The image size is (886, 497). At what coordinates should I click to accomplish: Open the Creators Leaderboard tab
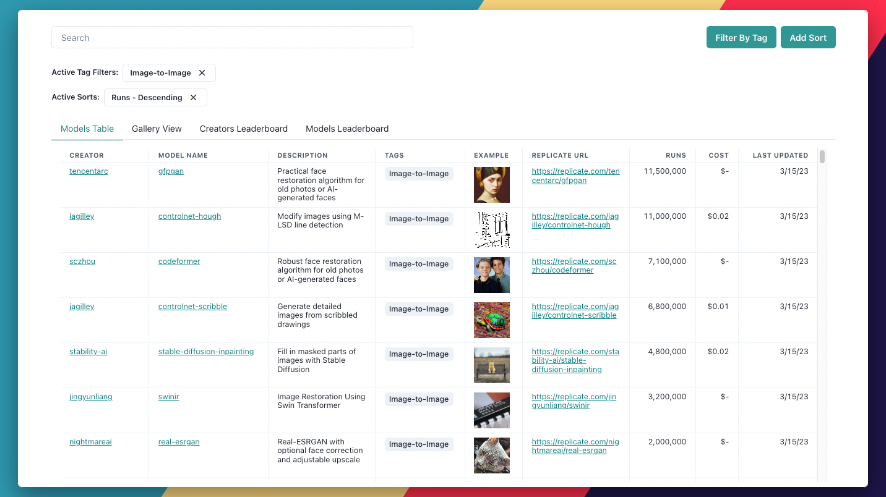click(244, 129)
